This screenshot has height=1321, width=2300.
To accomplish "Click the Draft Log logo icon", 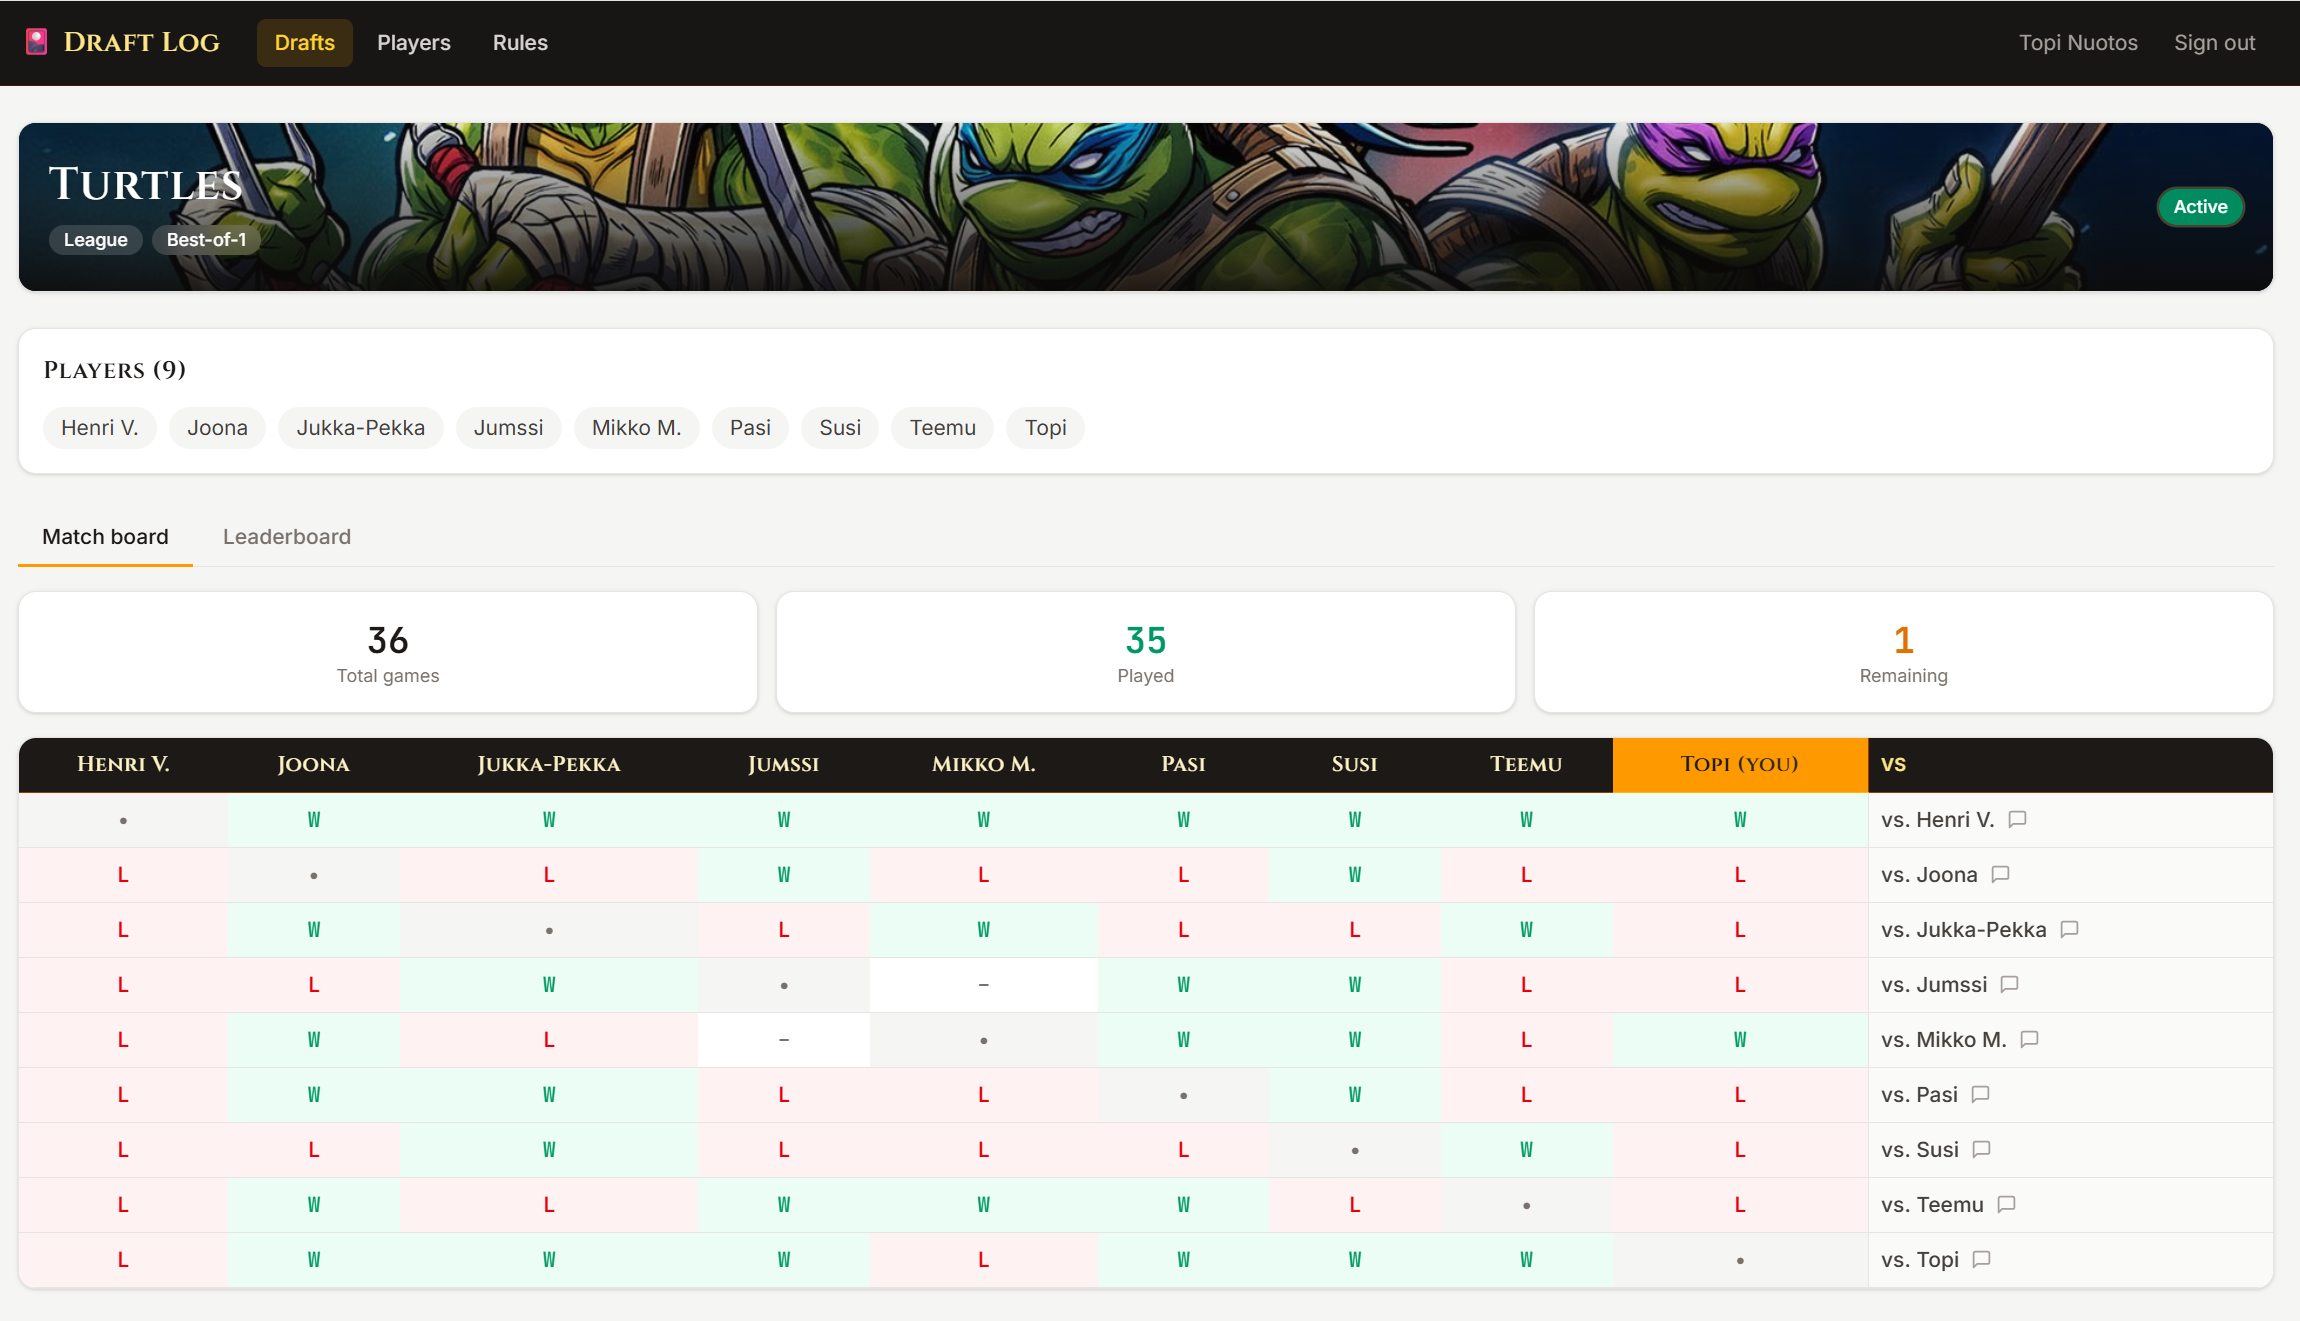I will 37,42.
